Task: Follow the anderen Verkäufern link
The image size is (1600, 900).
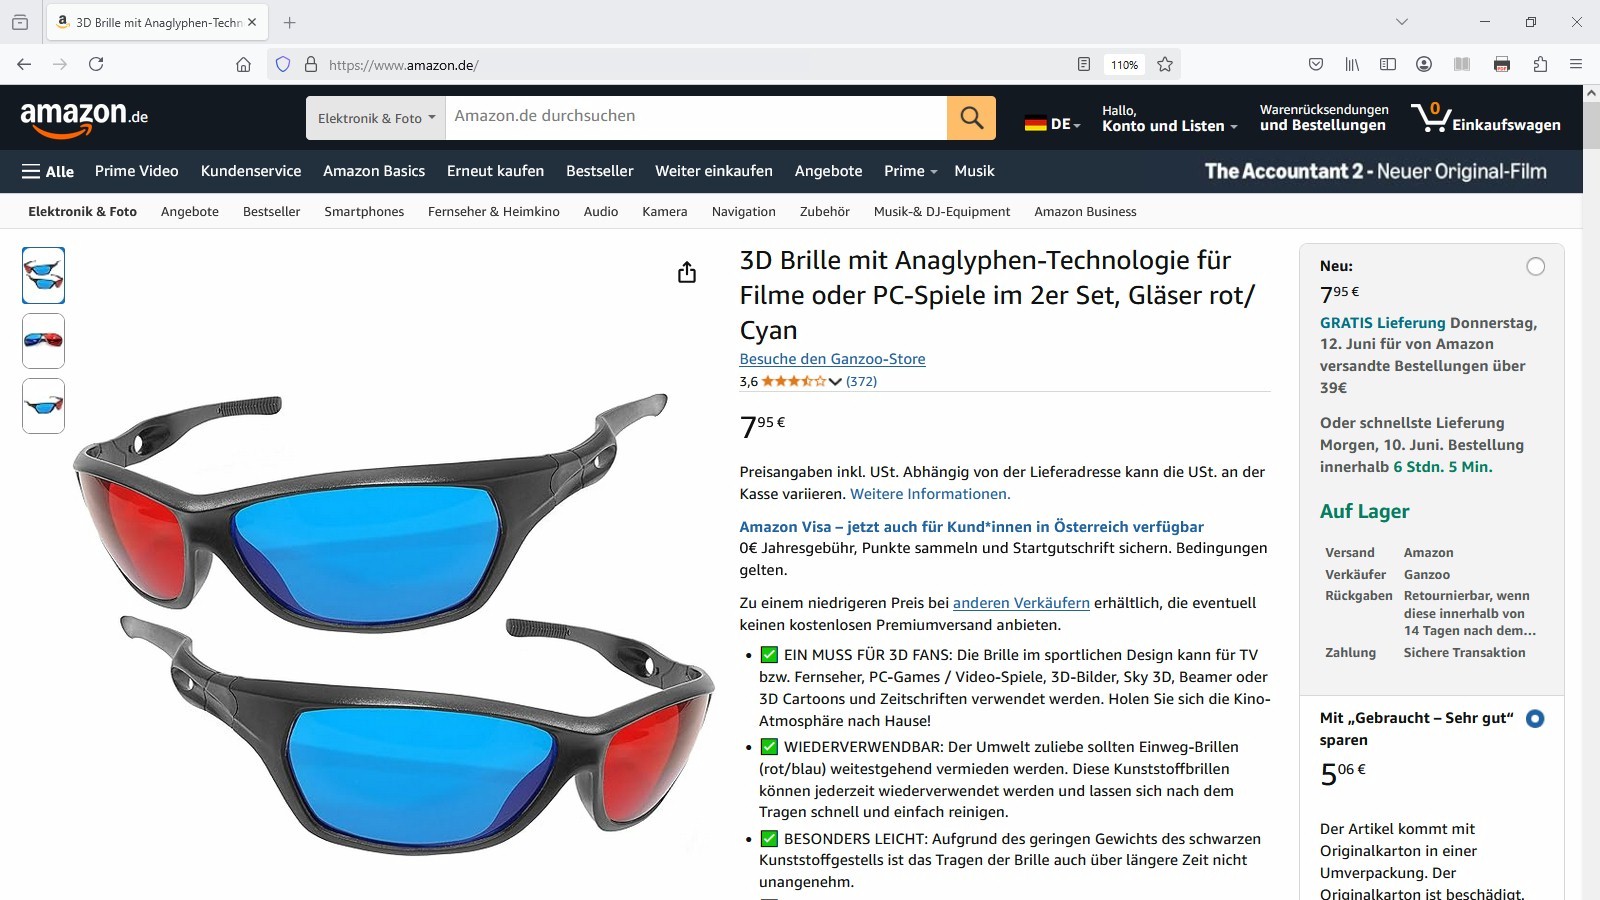Action: [x=1021, y=603]
